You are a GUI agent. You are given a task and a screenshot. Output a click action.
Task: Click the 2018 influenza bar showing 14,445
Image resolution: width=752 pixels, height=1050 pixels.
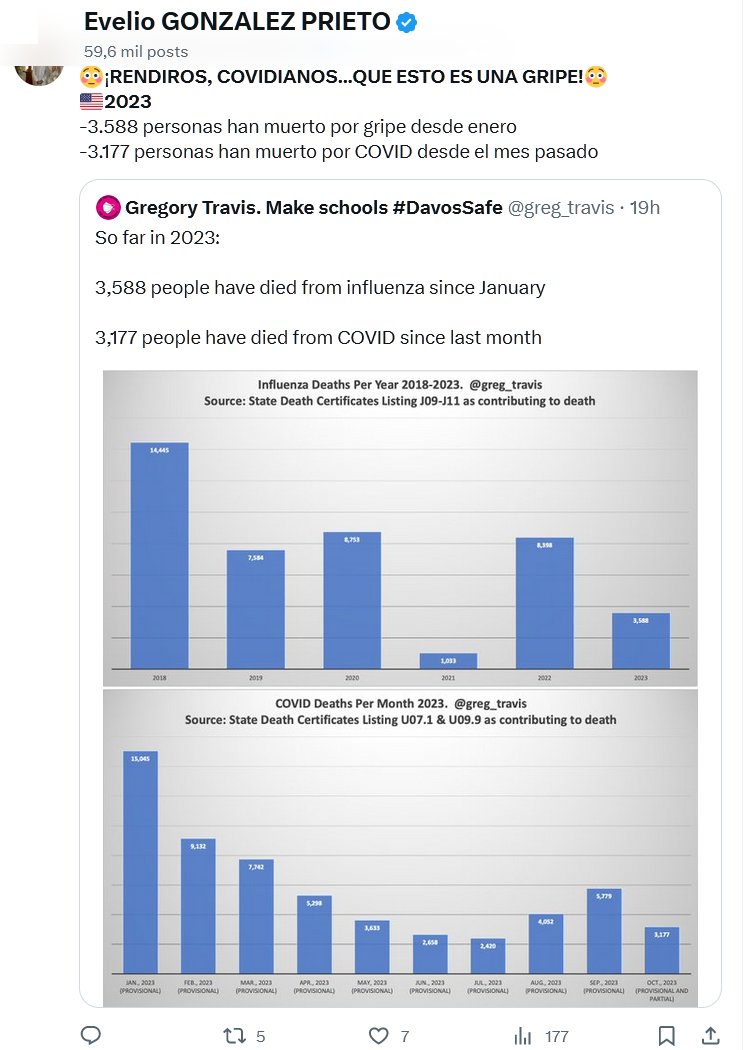[x=160, y=555]
